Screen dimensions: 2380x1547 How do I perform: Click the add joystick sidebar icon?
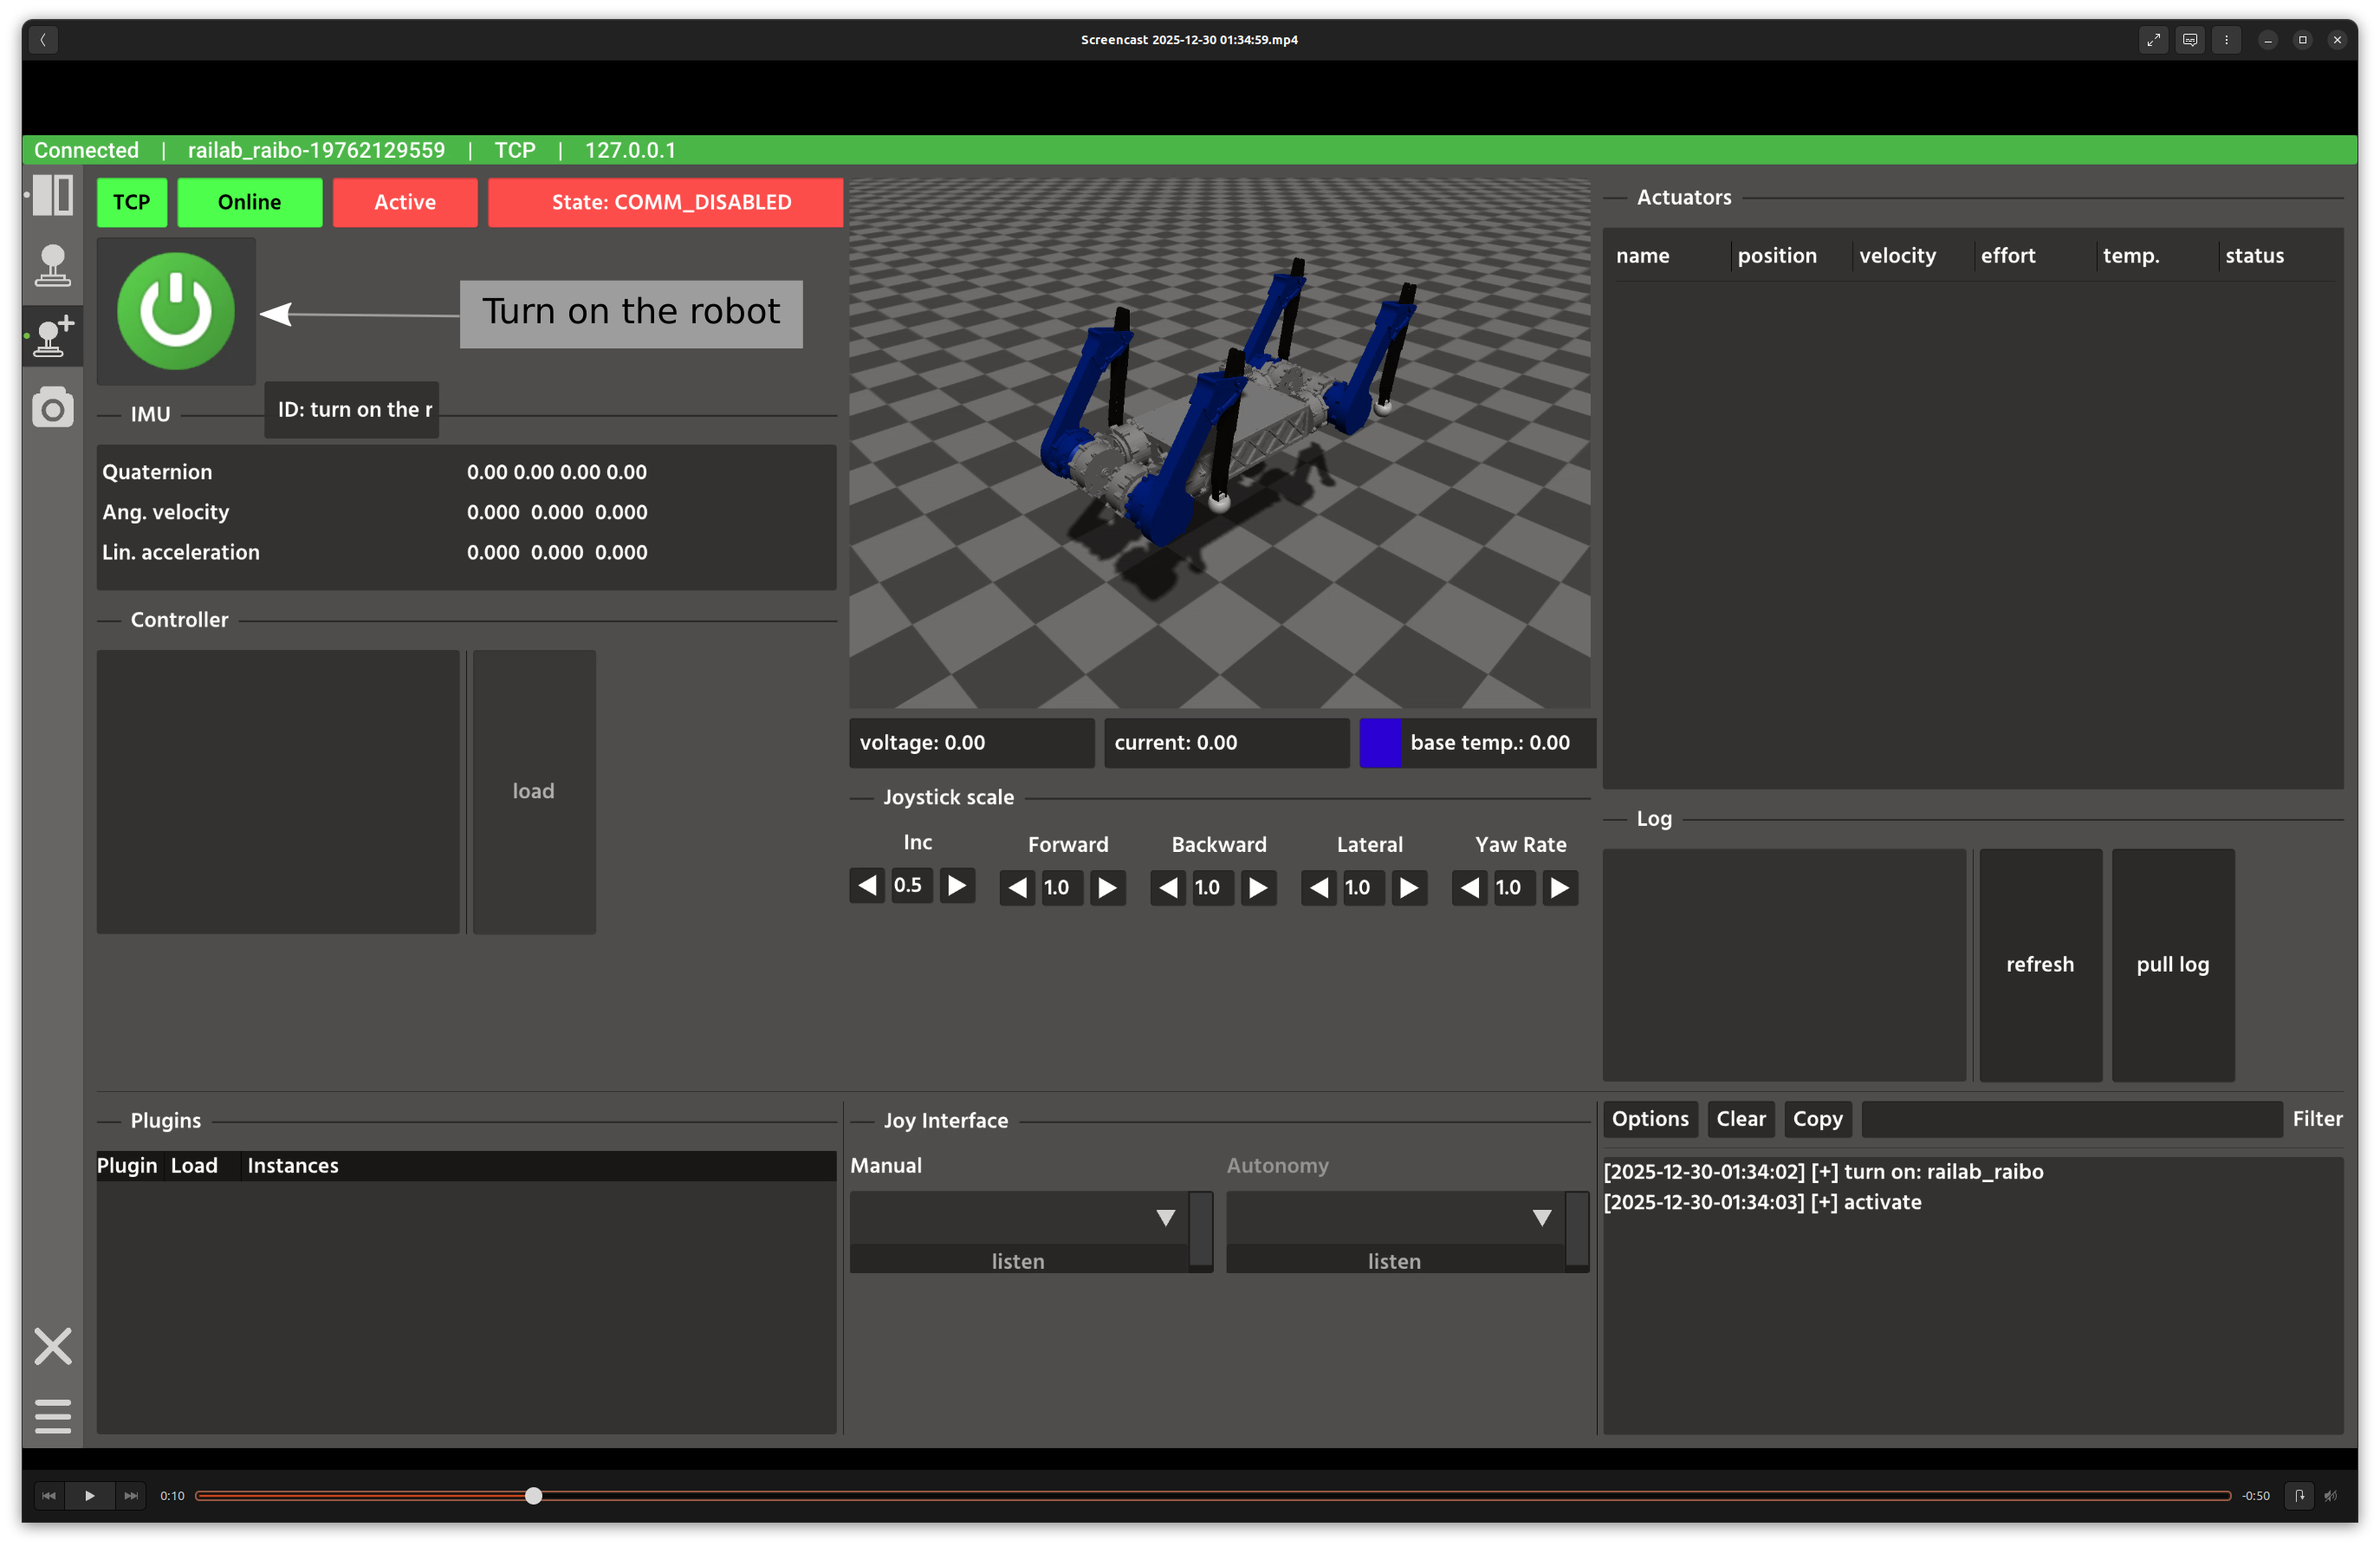52,336
